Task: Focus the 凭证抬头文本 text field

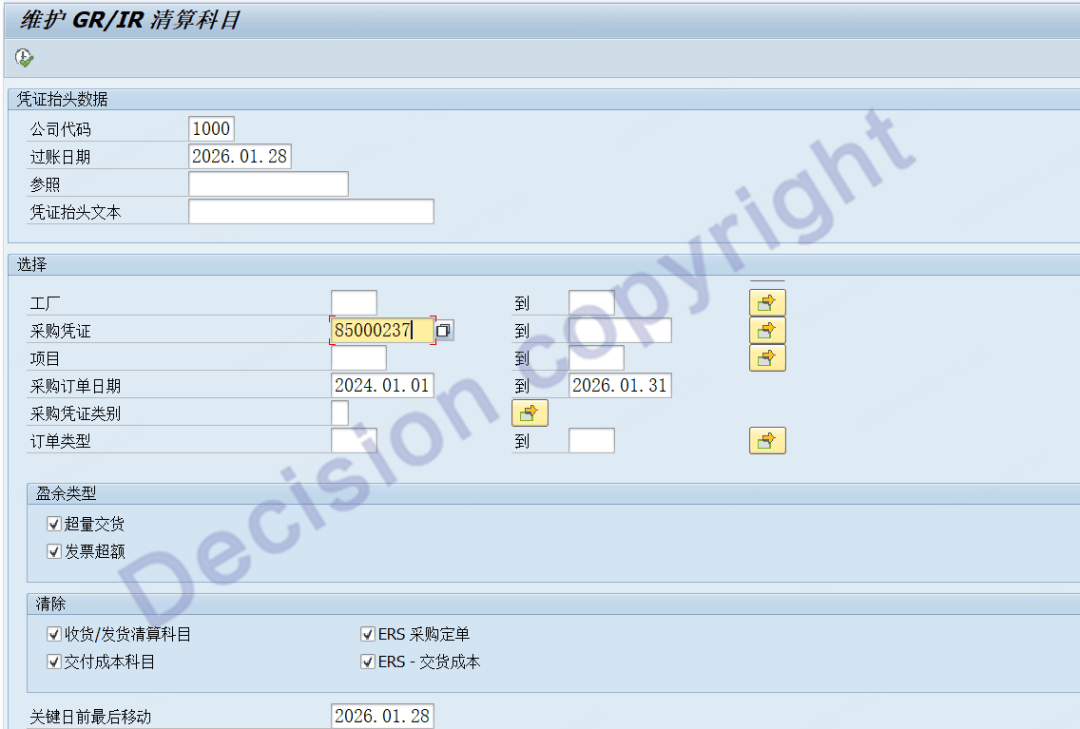Action: pos(311,212)
